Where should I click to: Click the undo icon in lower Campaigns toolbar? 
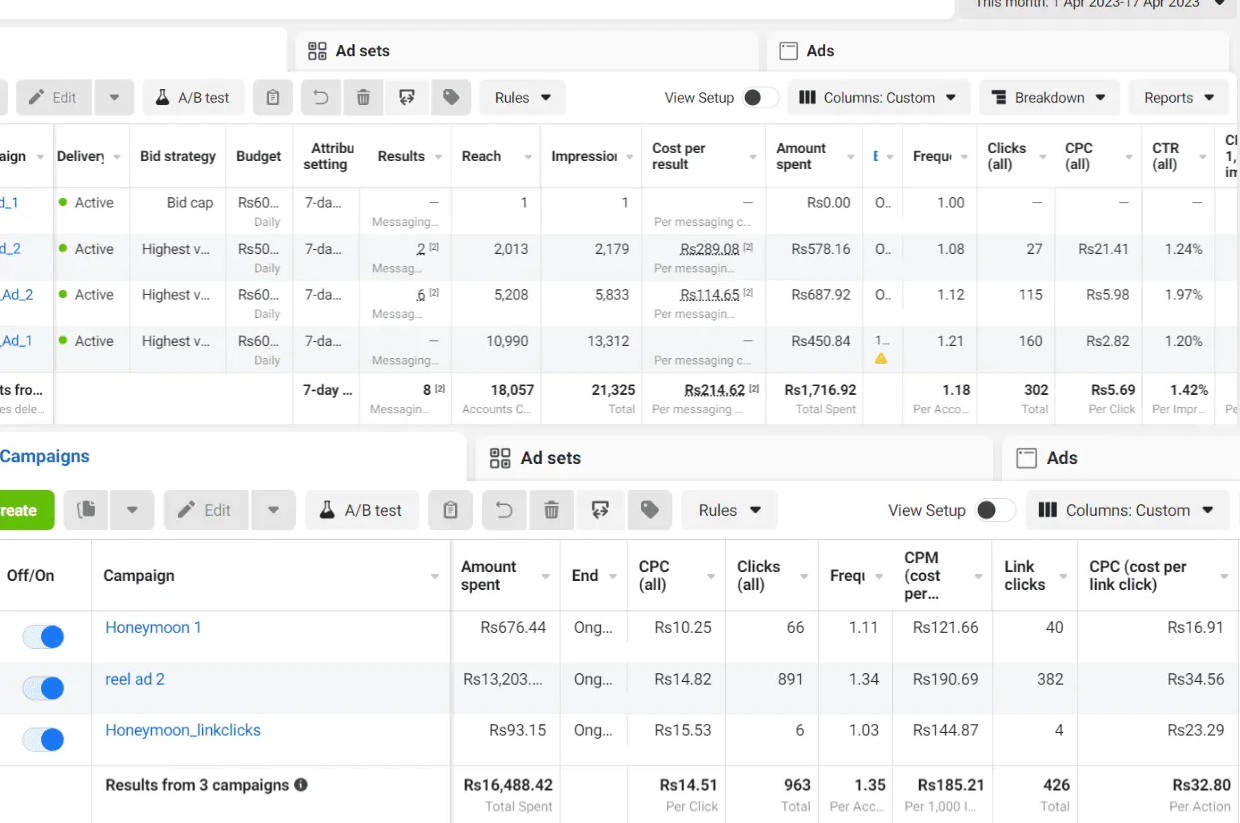pos(504,510)
